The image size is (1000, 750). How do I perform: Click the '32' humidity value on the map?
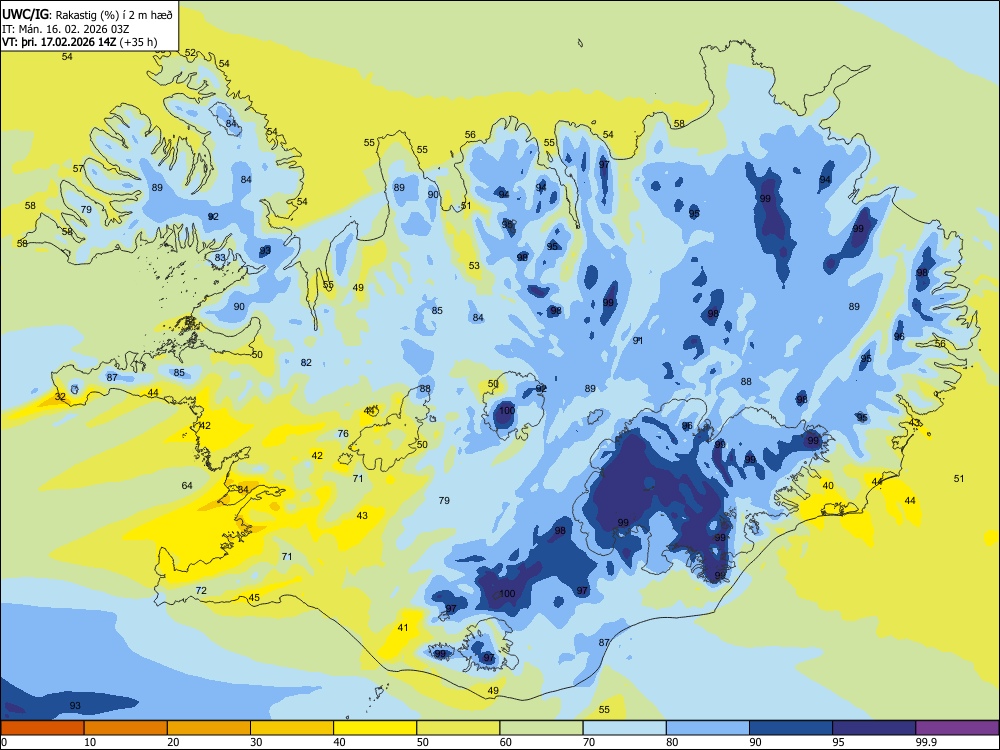point(60,397)
